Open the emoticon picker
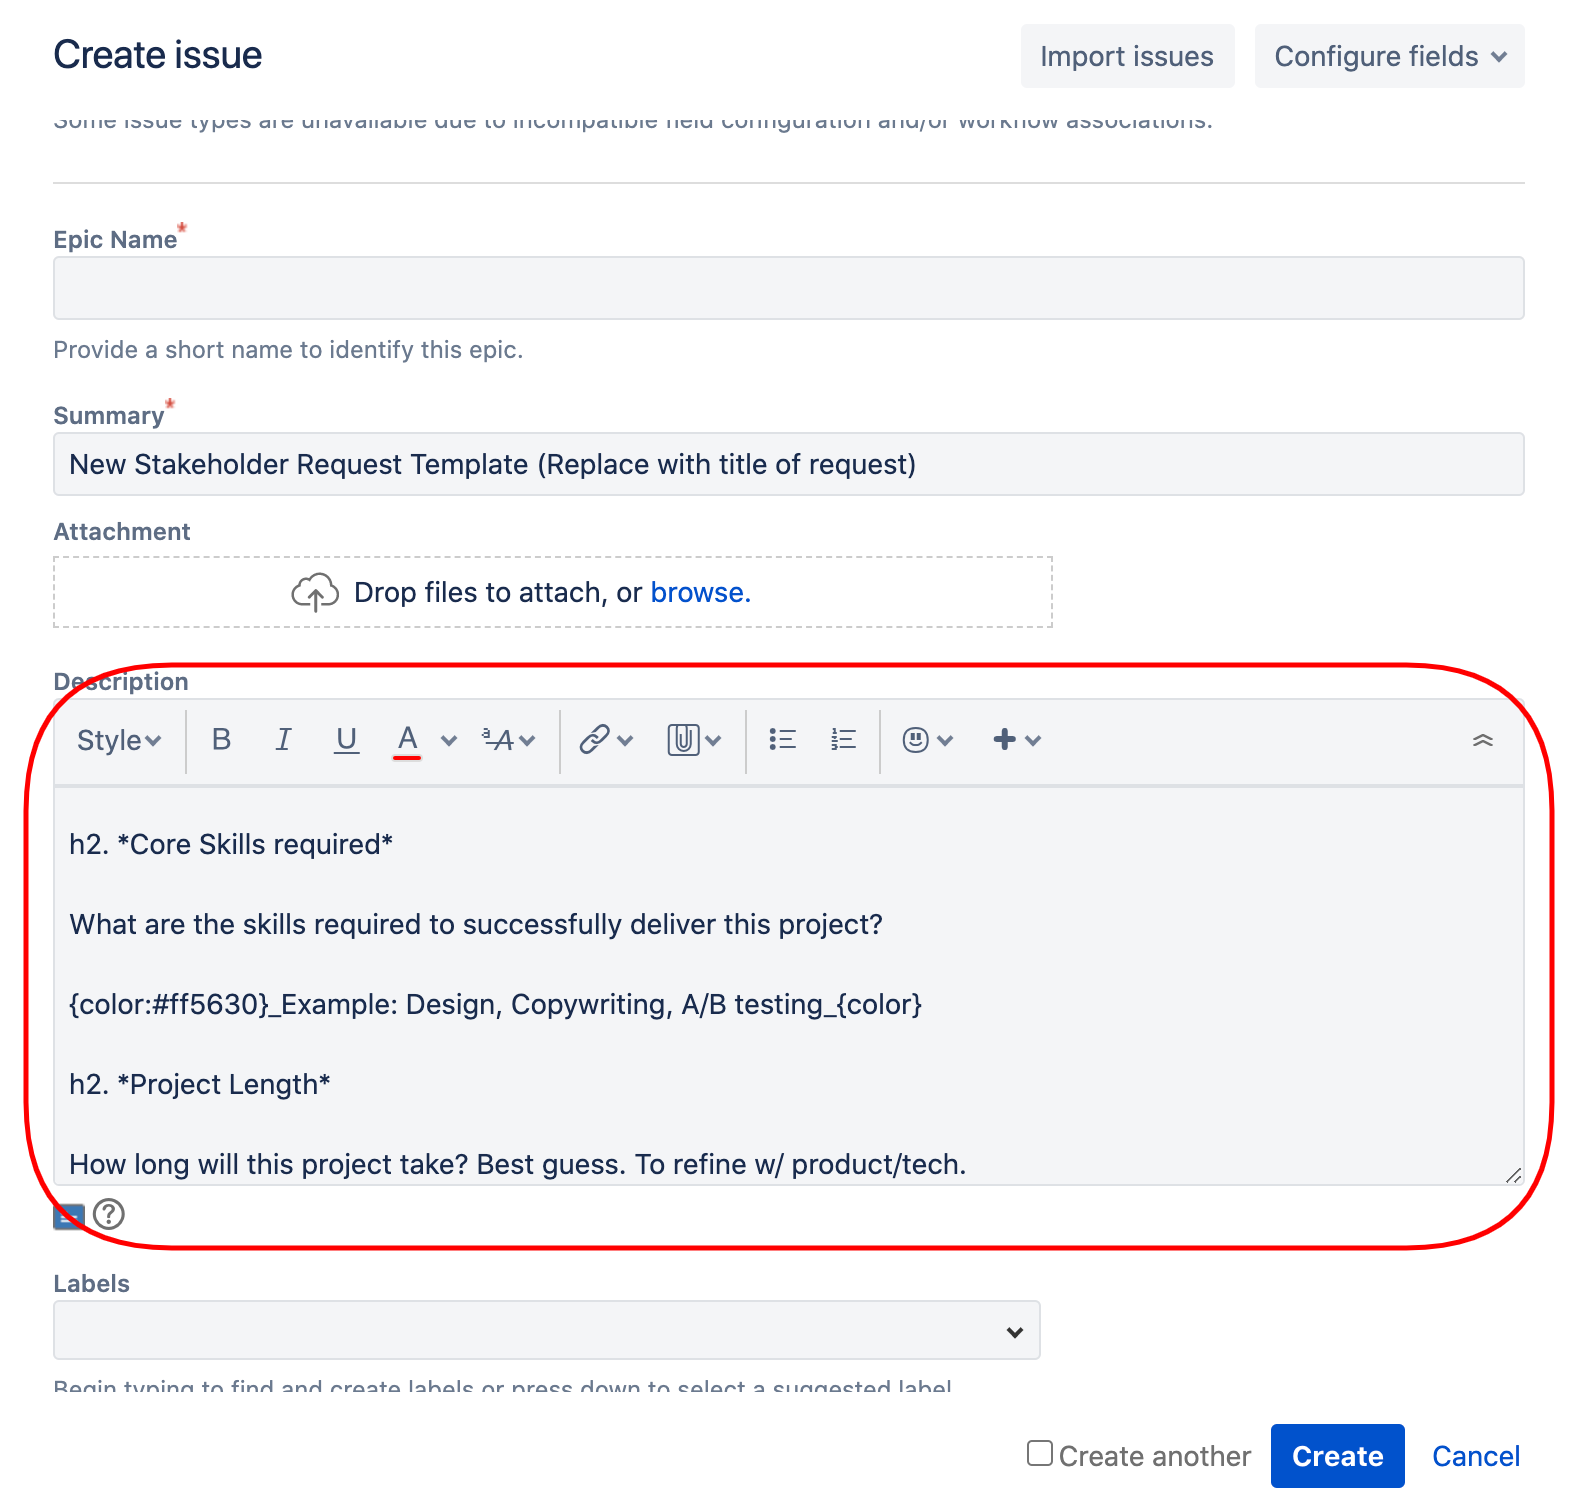1580x1510 pixels. 927,740
